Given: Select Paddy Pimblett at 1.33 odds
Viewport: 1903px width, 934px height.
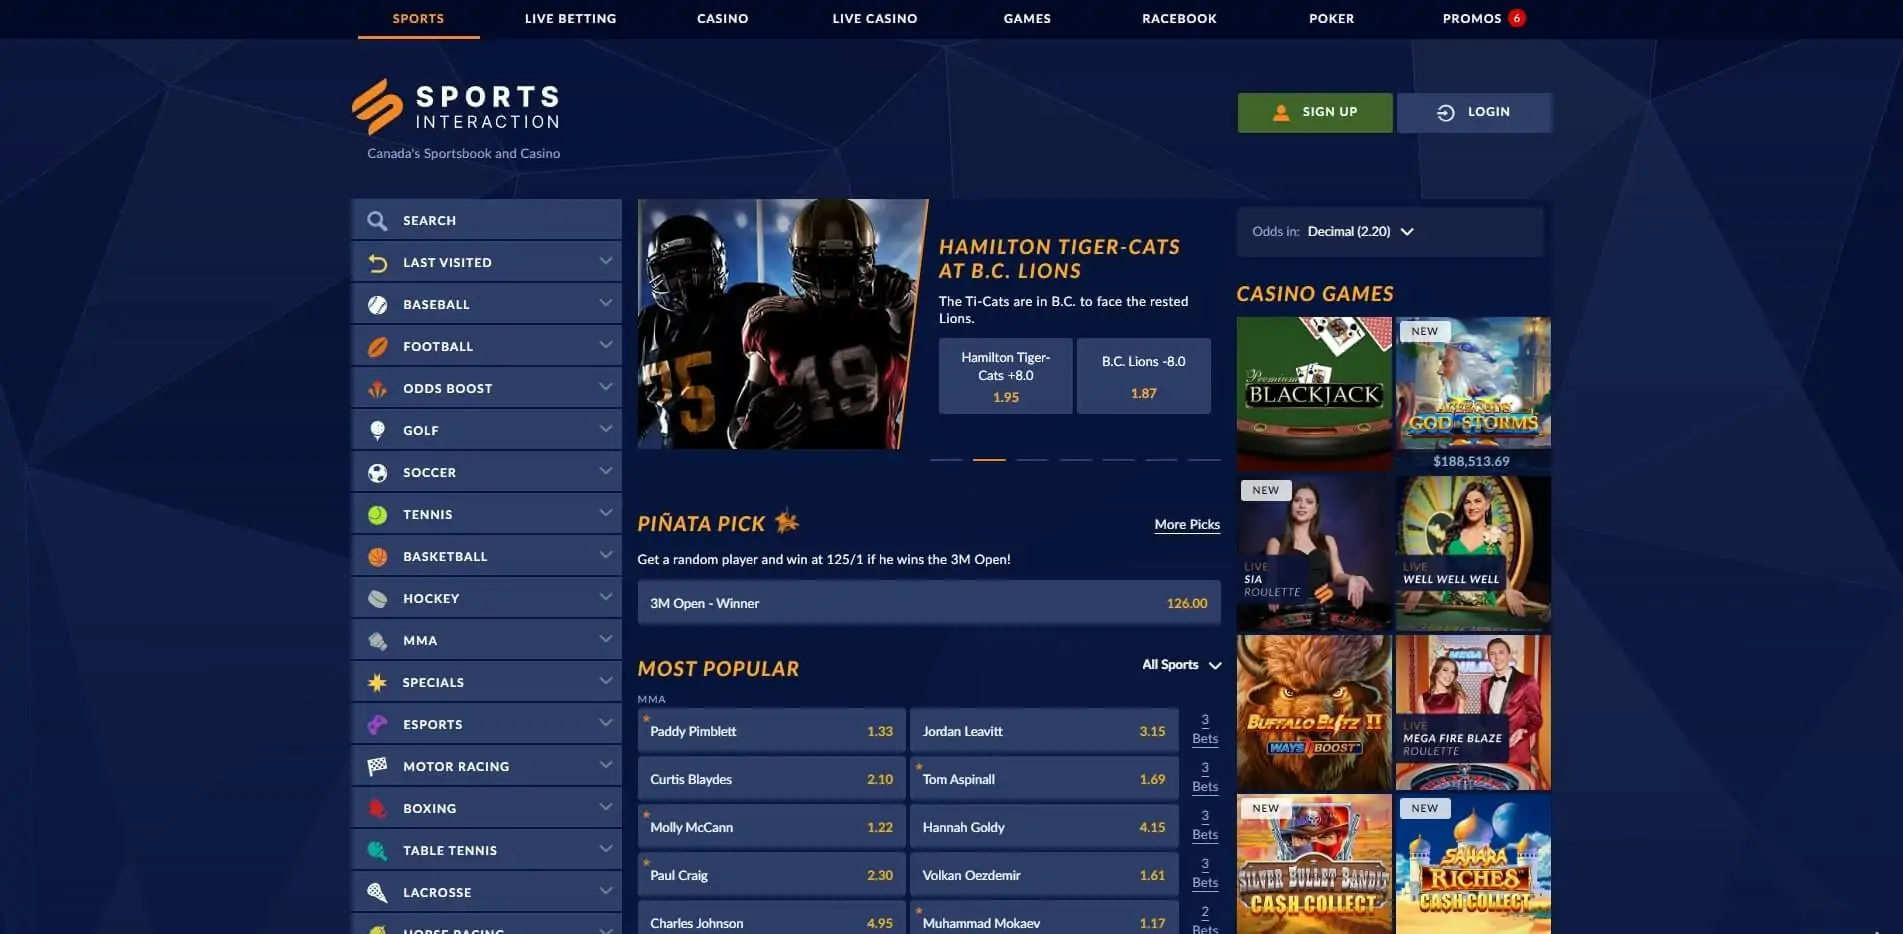Looking at the screenshot, I should click(771, 731).
